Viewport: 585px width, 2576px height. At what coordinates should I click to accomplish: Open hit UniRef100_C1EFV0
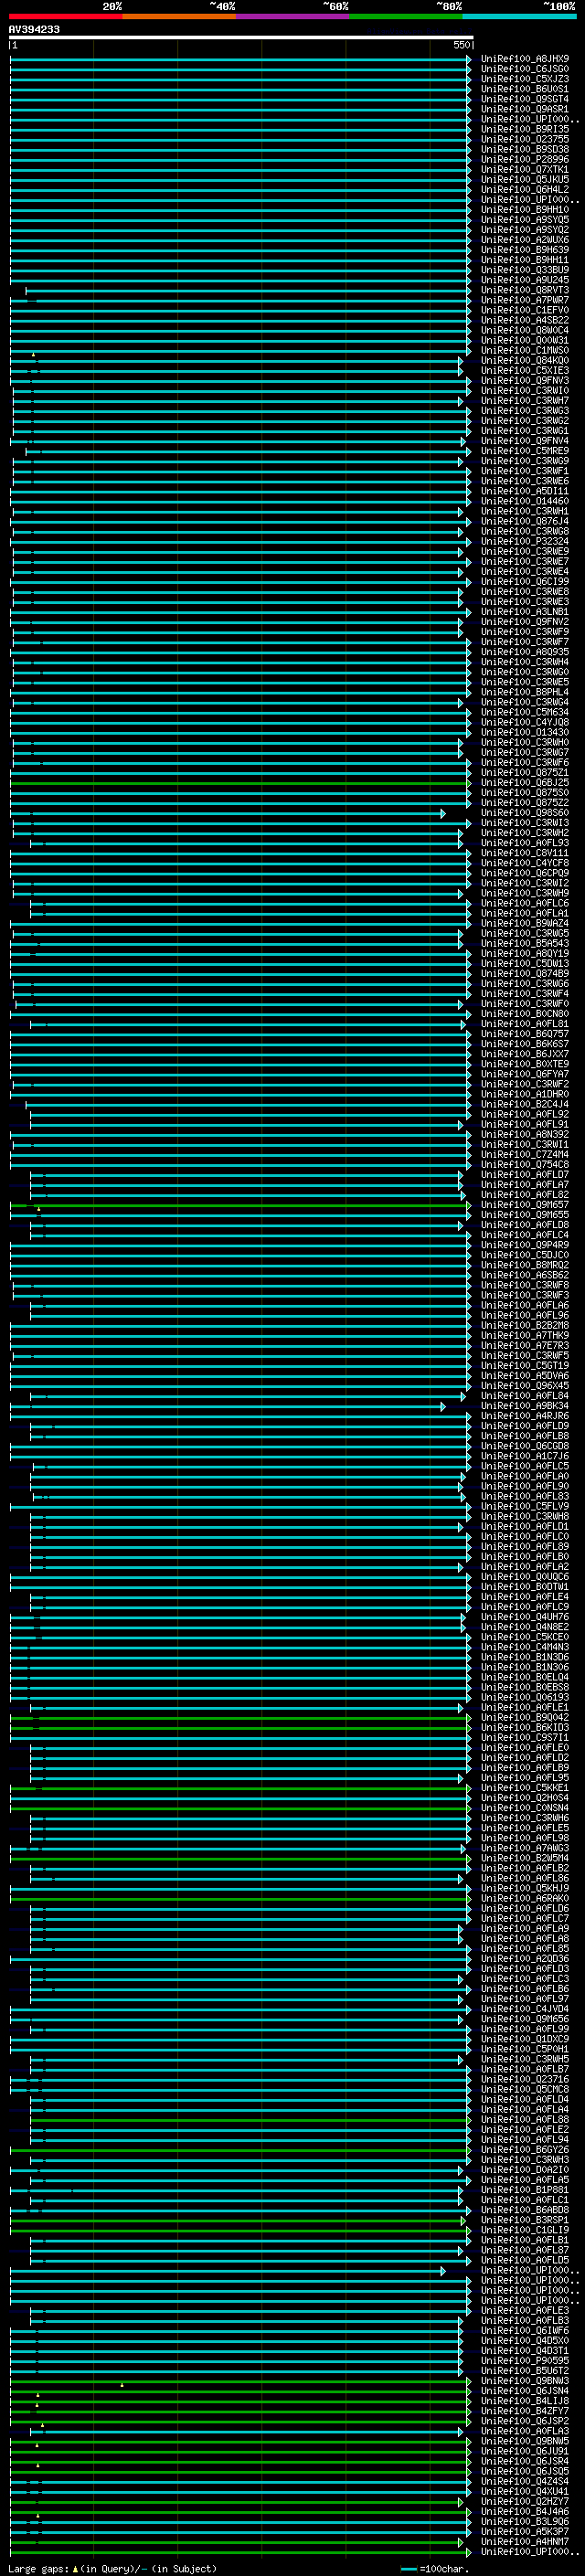(x=525, y=310)
